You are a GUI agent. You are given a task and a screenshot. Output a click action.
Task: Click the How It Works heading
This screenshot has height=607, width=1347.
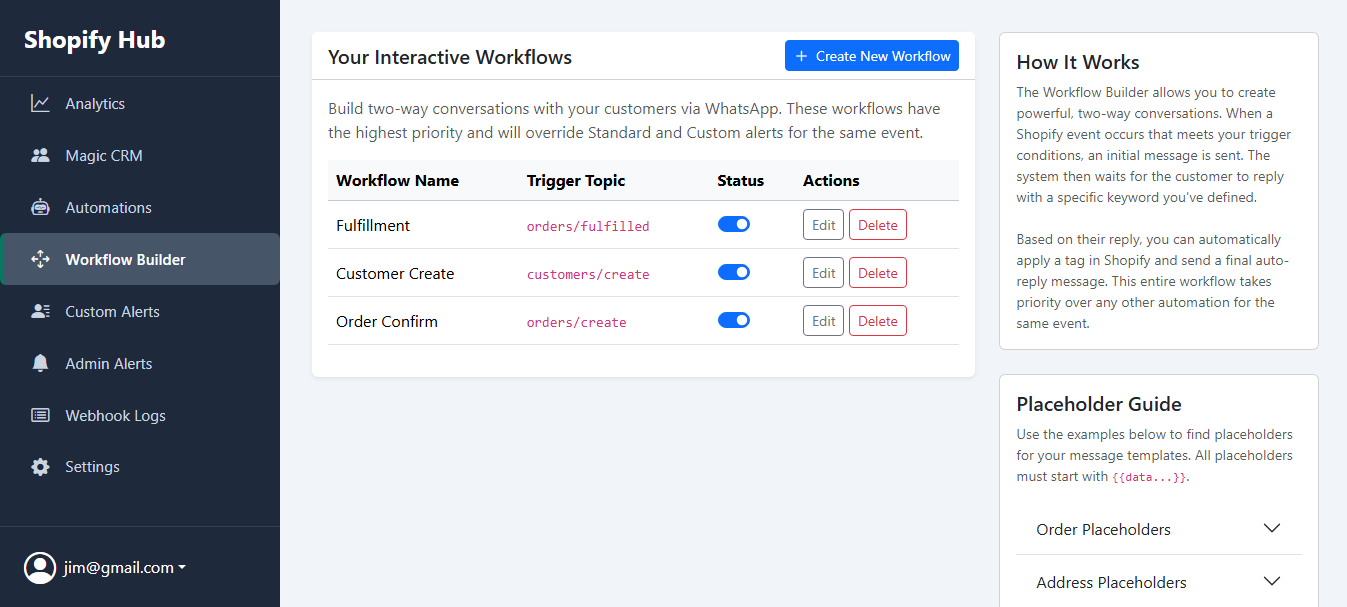click(1078, 62)
